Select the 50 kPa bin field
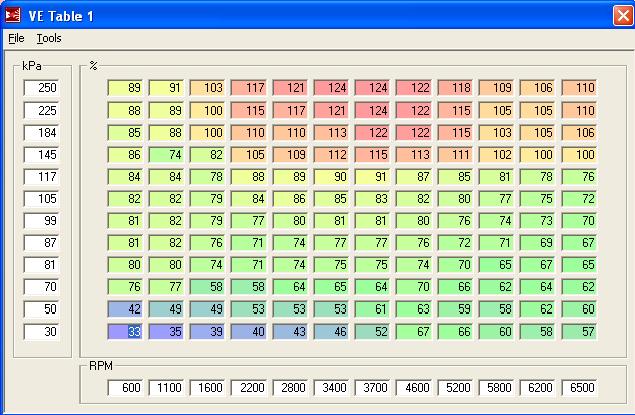The height and width of the screenshot is (415, 635). (x=42, y=309)
